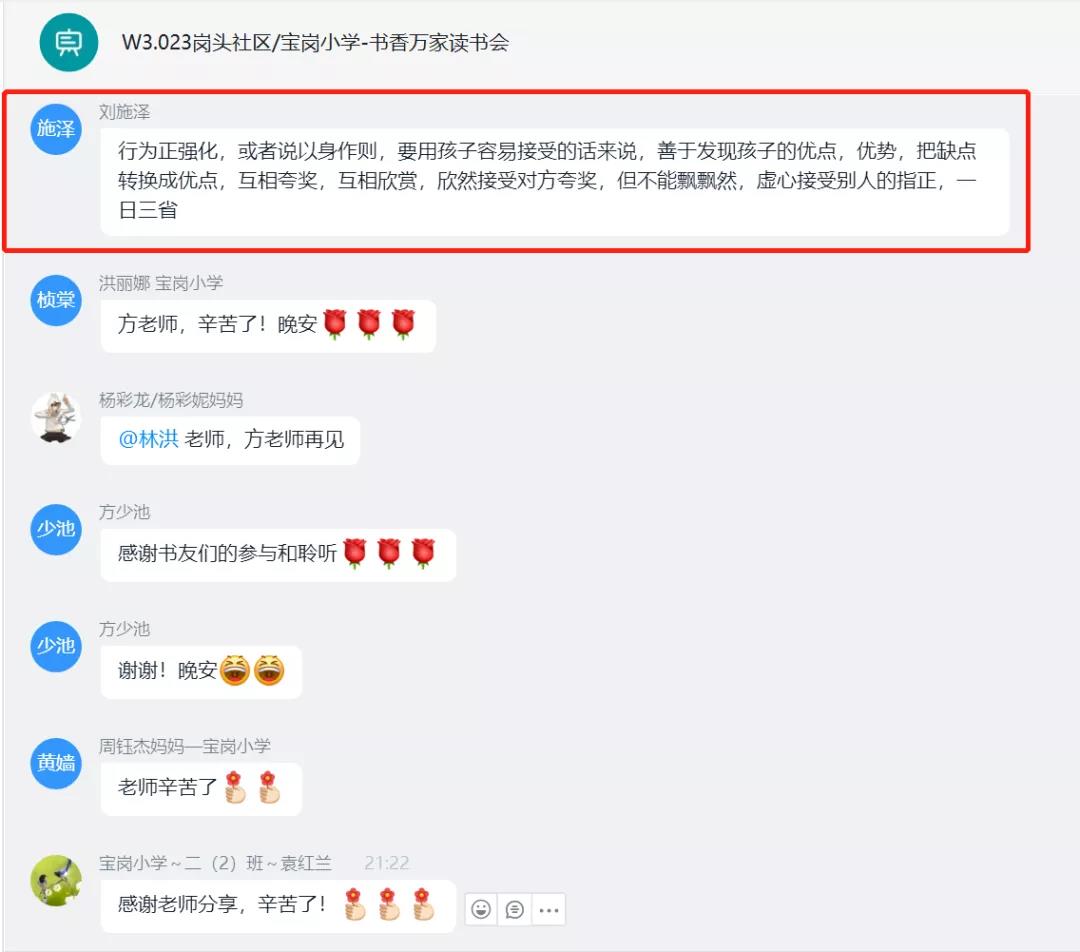The height and width of the screenshot is (952, 1080).
Task: Click the group title W3.023岗头社区/宝岗小学
Action: [x=315, y=43]
